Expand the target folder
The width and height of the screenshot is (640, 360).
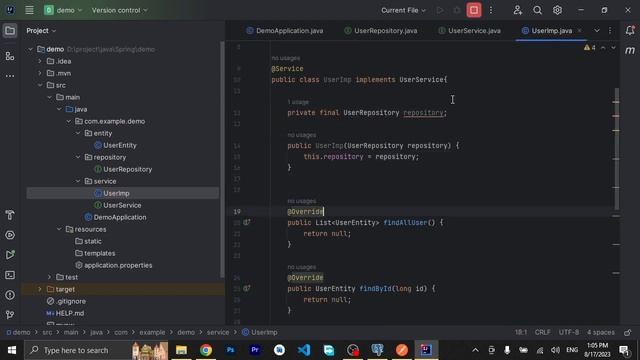pyautogui.click(x=40, y=289)
